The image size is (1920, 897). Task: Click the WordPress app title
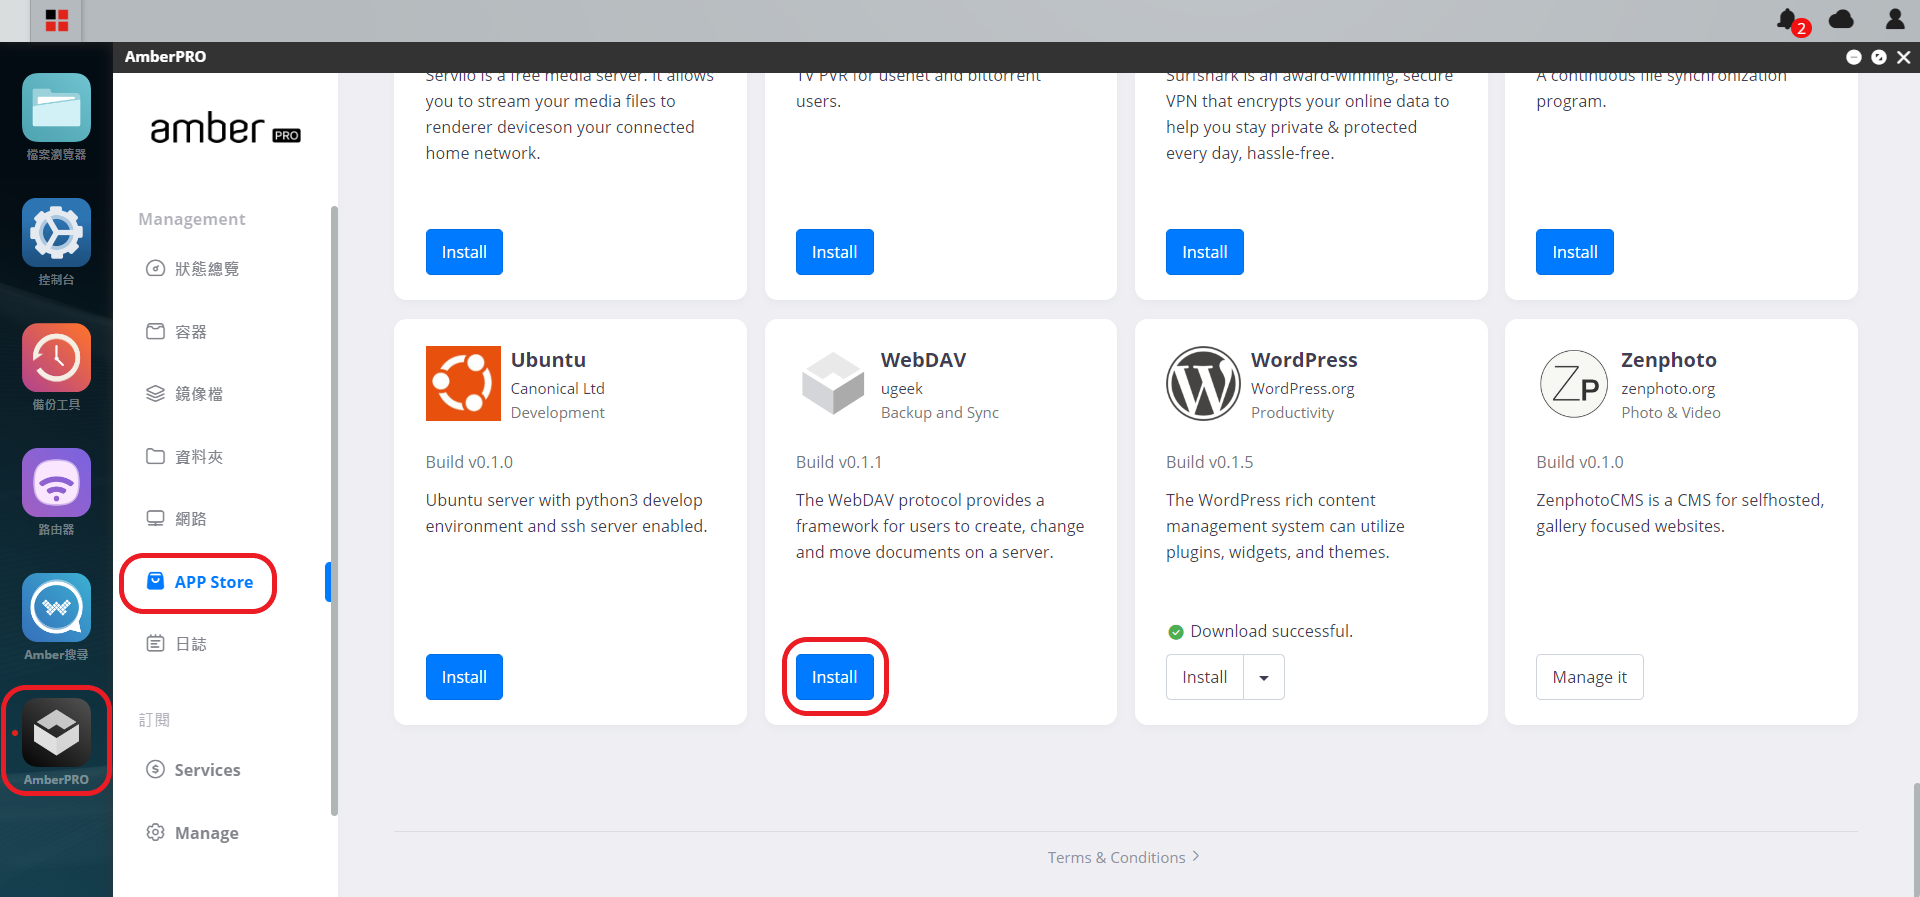pos(1304,359)
